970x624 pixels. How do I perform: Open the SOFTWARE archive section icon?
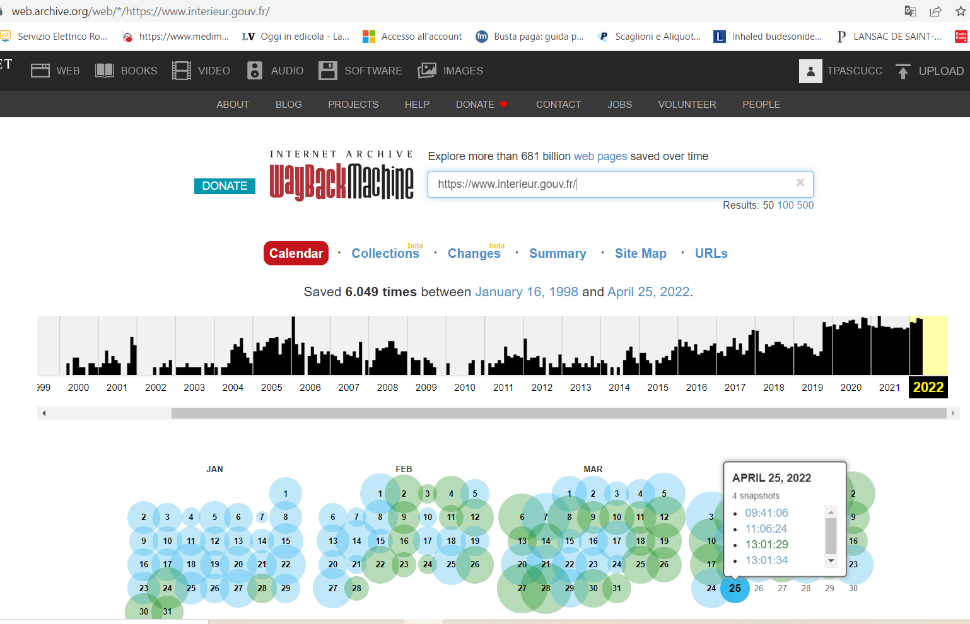coord(328,71)
